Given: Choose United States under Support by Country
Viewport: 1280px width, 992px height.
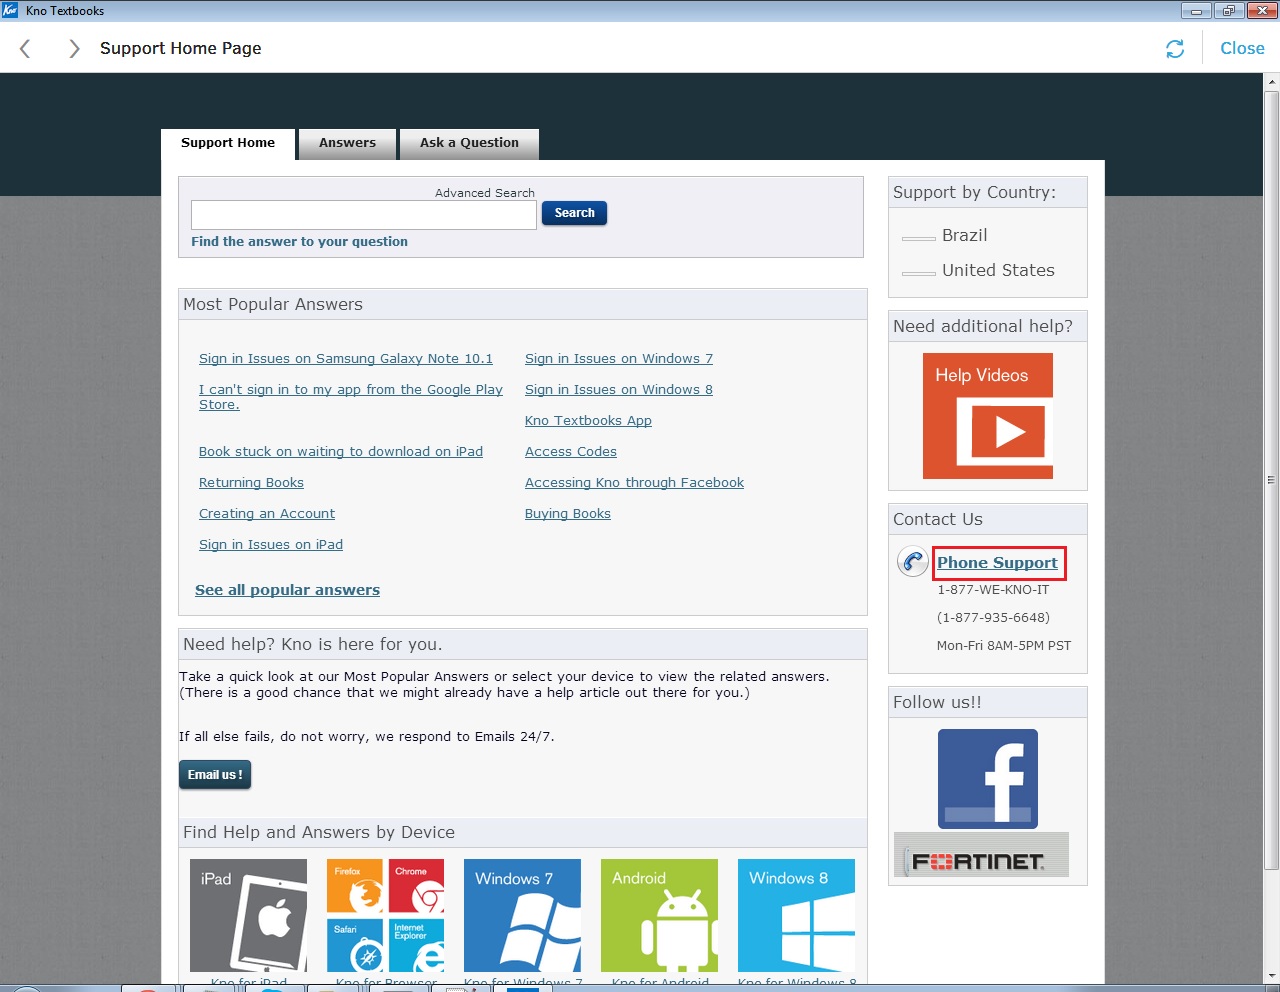Looking at the screenshot, I should click(x=998, y=270).
